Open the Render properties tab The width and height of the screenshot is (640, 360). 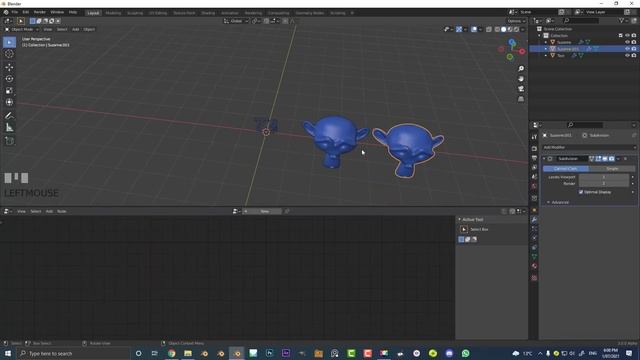coord(534,149)
